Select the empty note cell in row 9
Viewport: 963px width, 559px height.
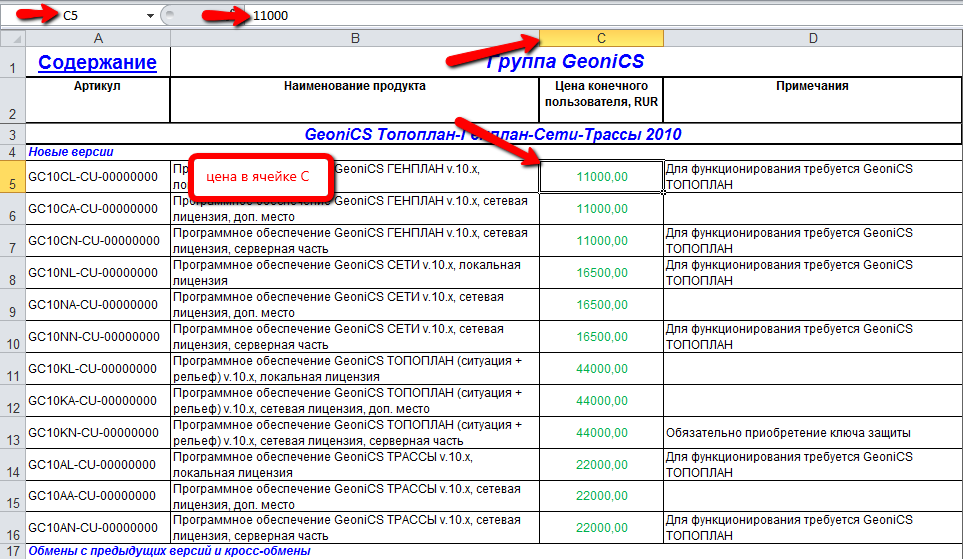click(813, 305)
